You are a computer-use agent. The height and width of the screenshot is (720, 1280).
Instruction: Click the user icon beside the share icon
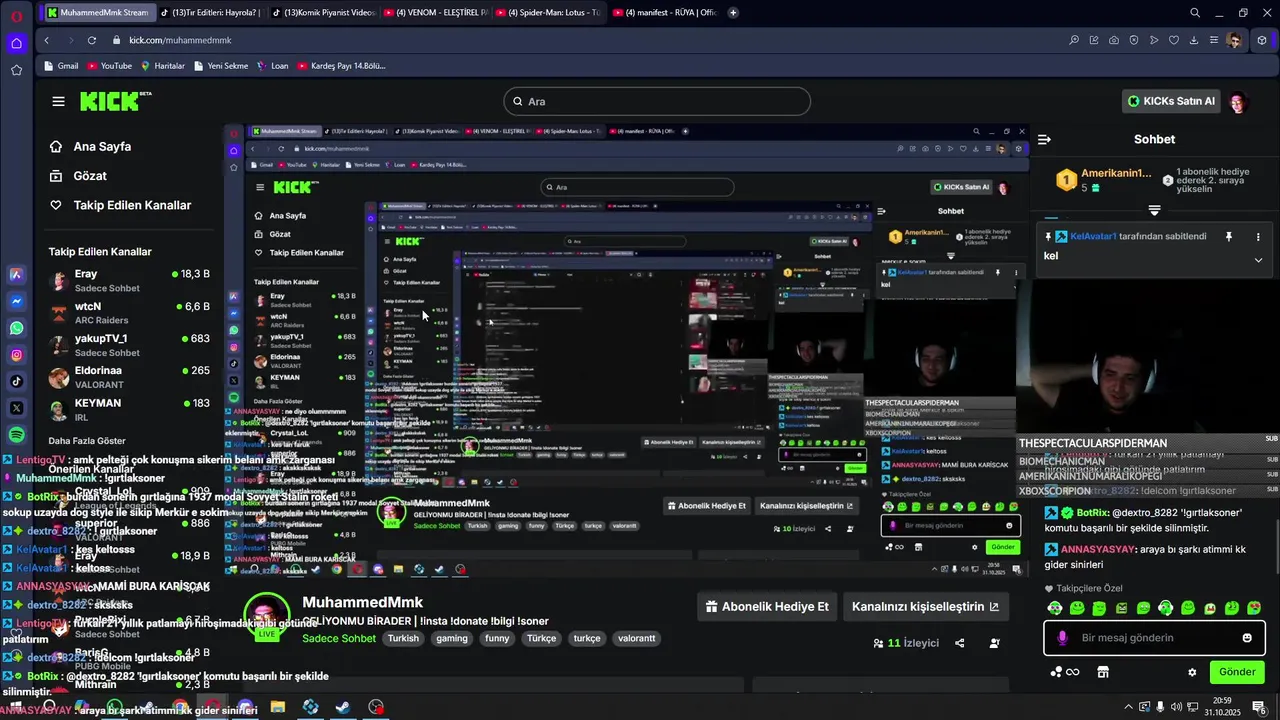click(994, 643)
